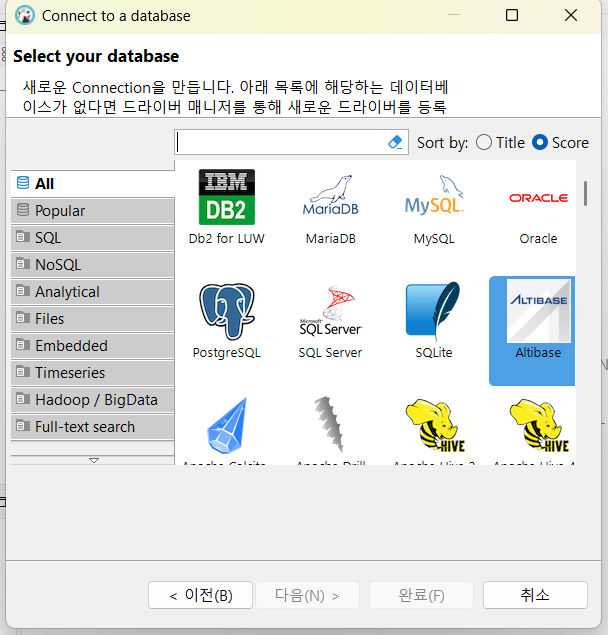Show the NoSQL database category
608x635 pixels.
click(x=93, y=265)
